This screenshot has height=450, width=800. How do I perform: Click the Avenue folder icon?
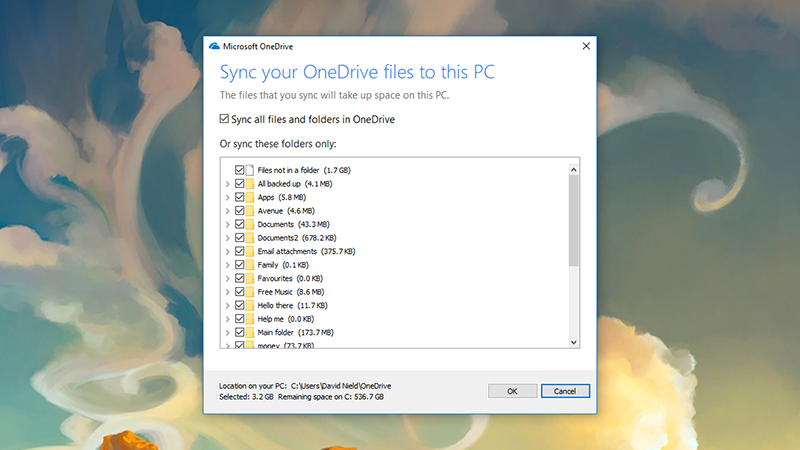pyautogui.click(x=249, y=211)
